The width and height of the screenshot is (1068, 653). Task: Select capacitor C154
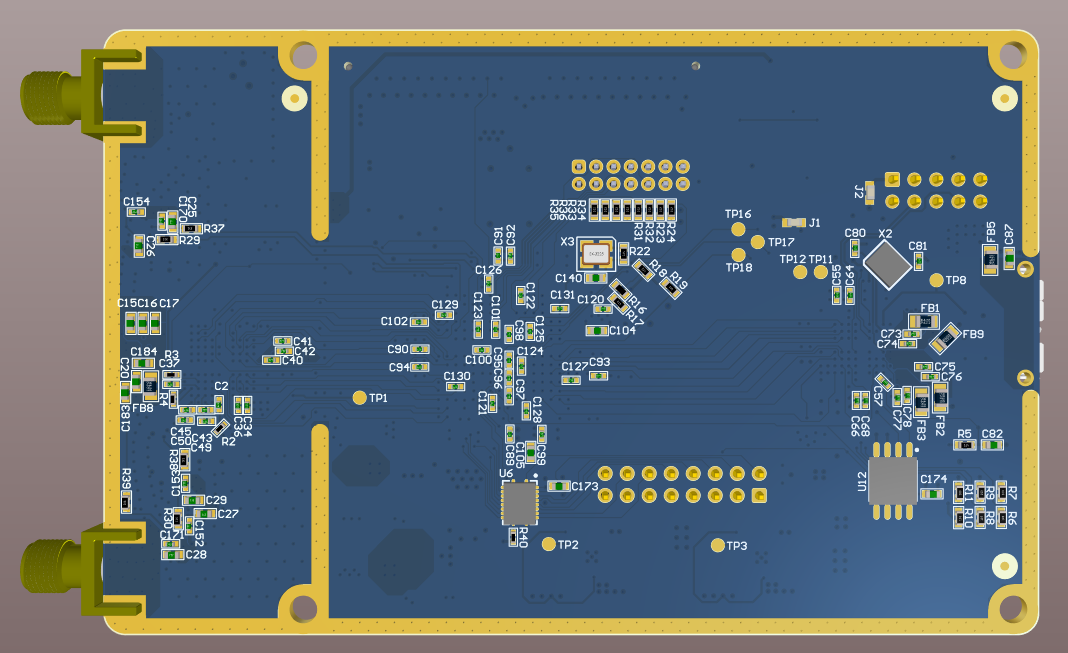(x=137, y=213)
